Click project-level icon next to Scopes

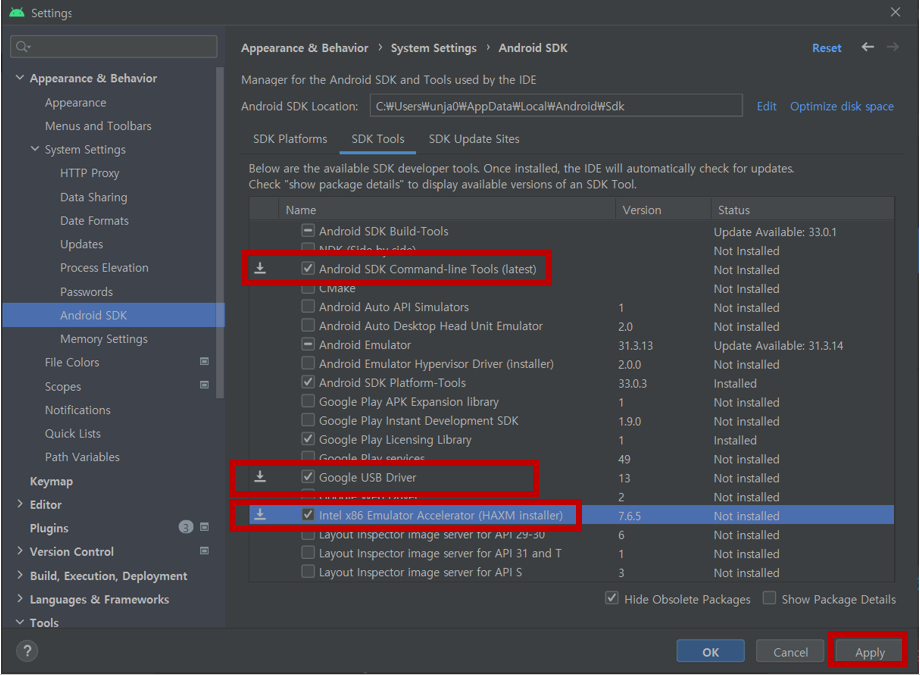(204, 385)
